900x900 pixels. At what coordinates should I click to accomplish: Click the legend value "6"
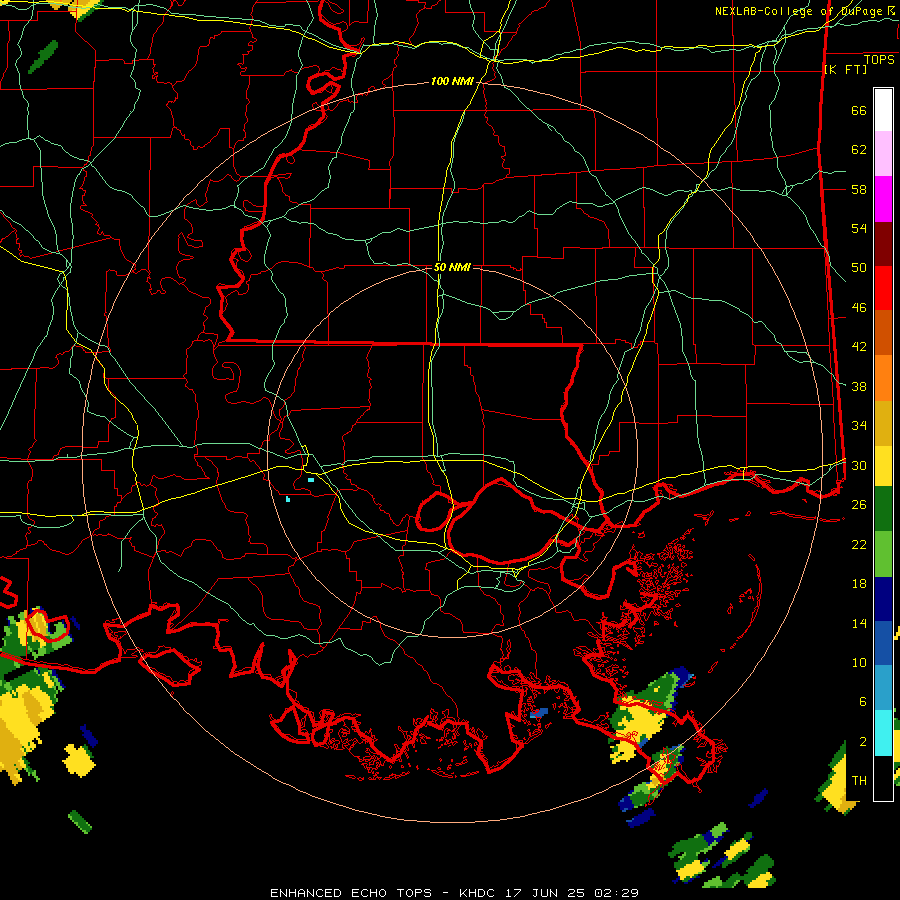click(x=862, y=702)
